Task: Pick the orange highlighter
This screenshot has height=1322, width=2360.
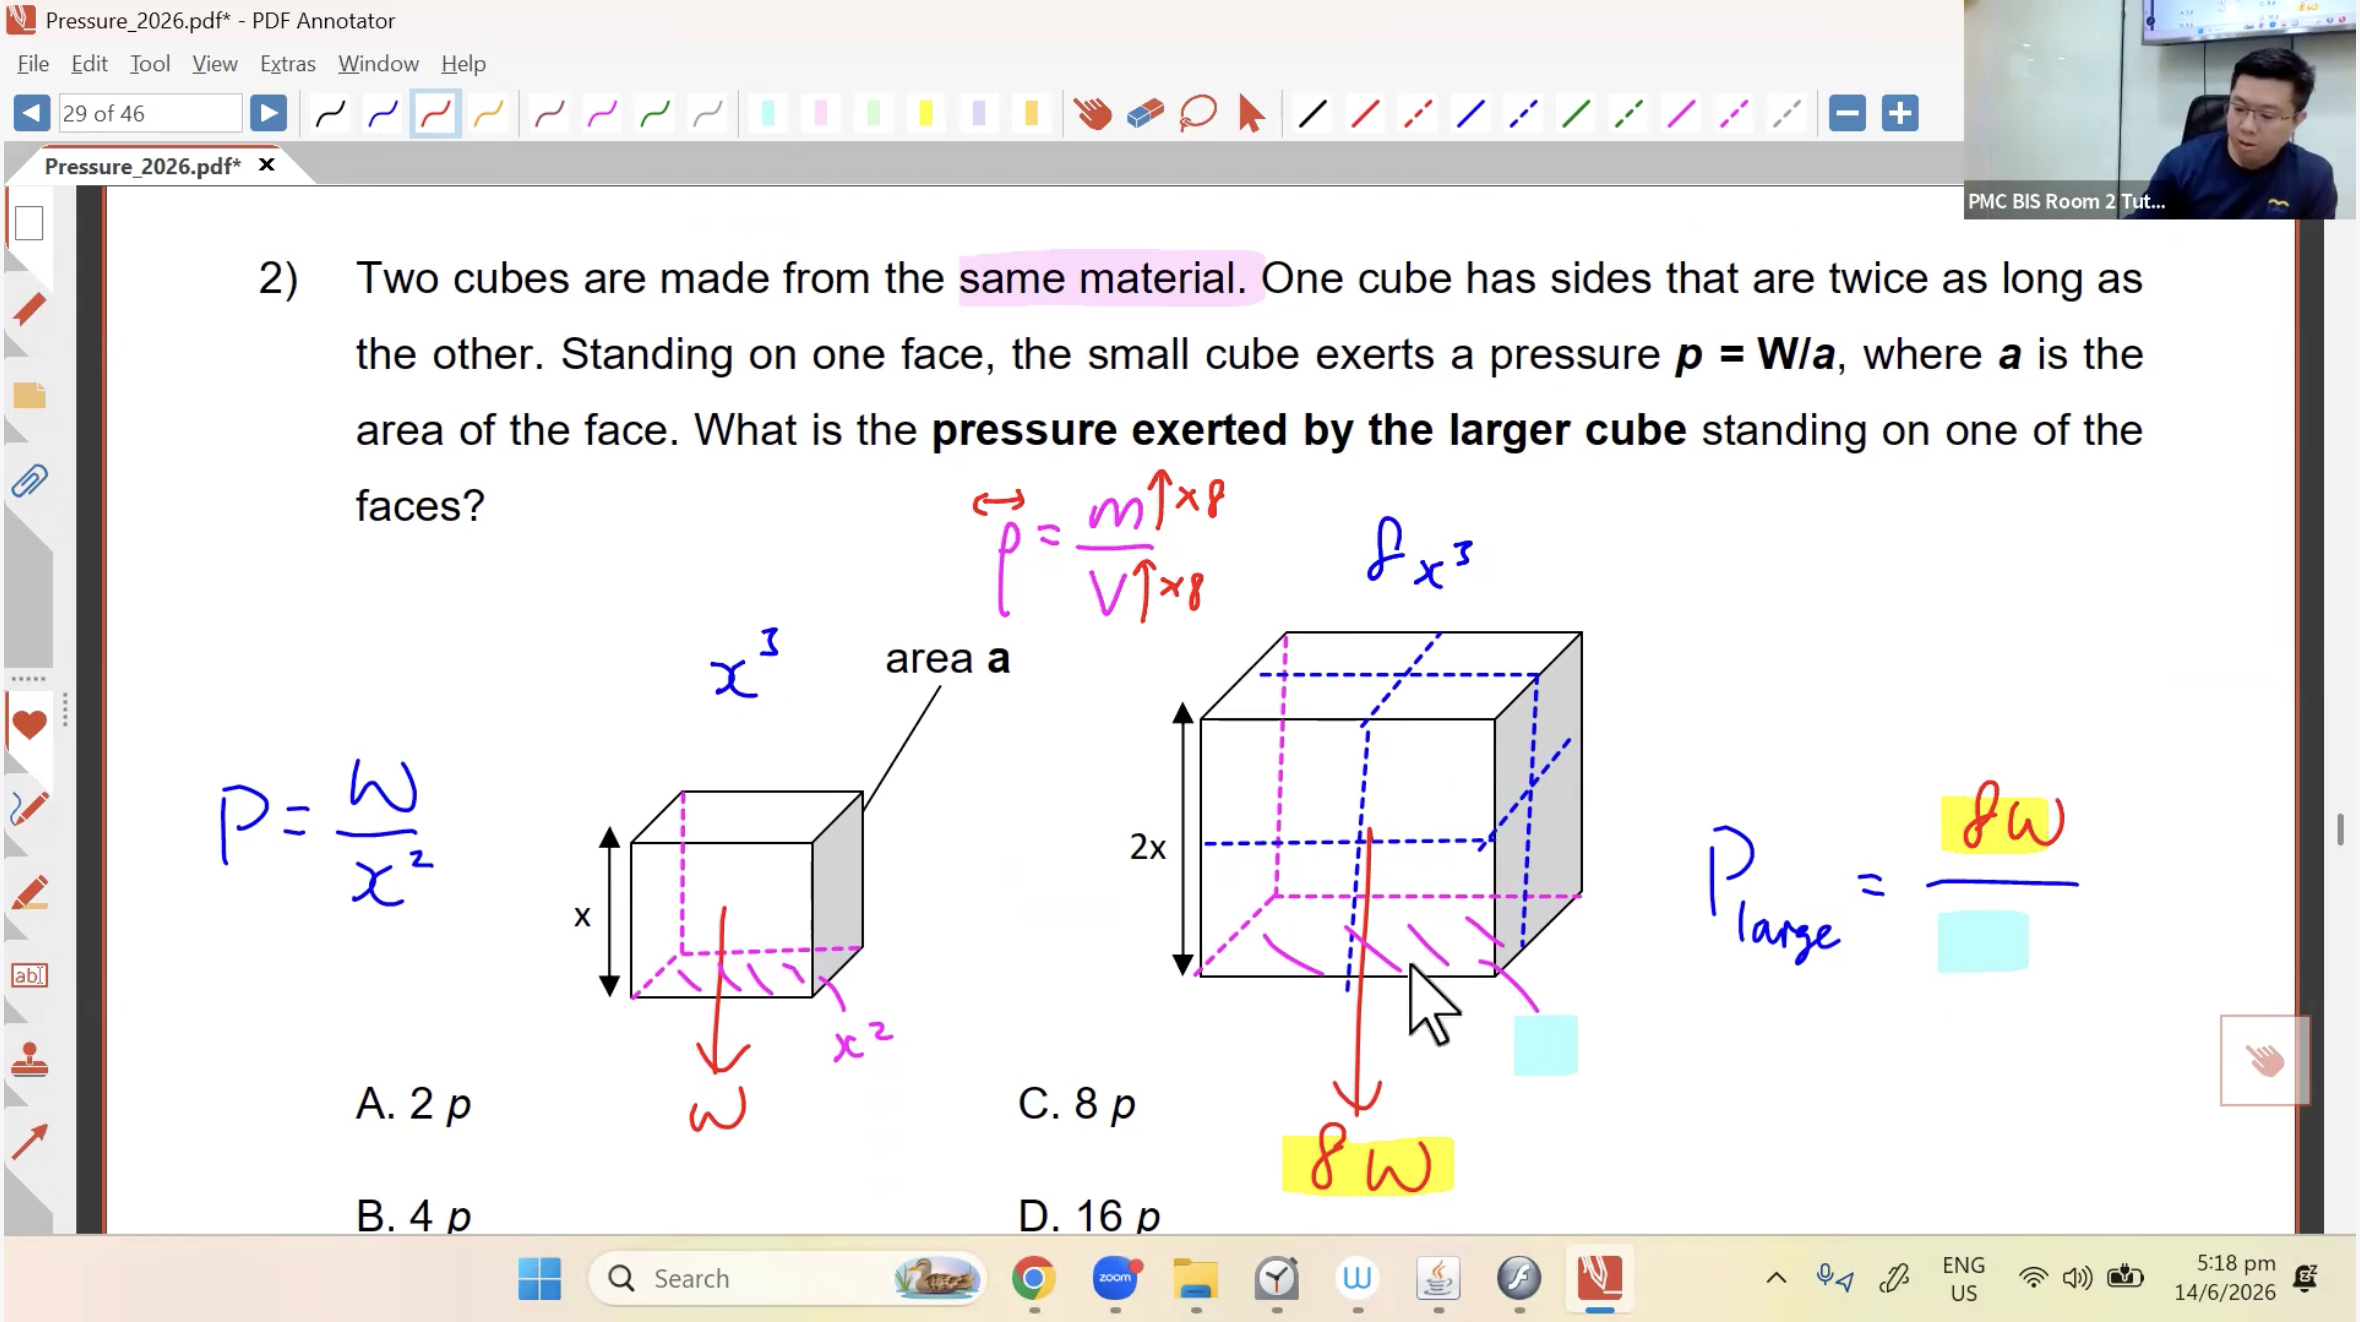Action: pos(1031,114)
